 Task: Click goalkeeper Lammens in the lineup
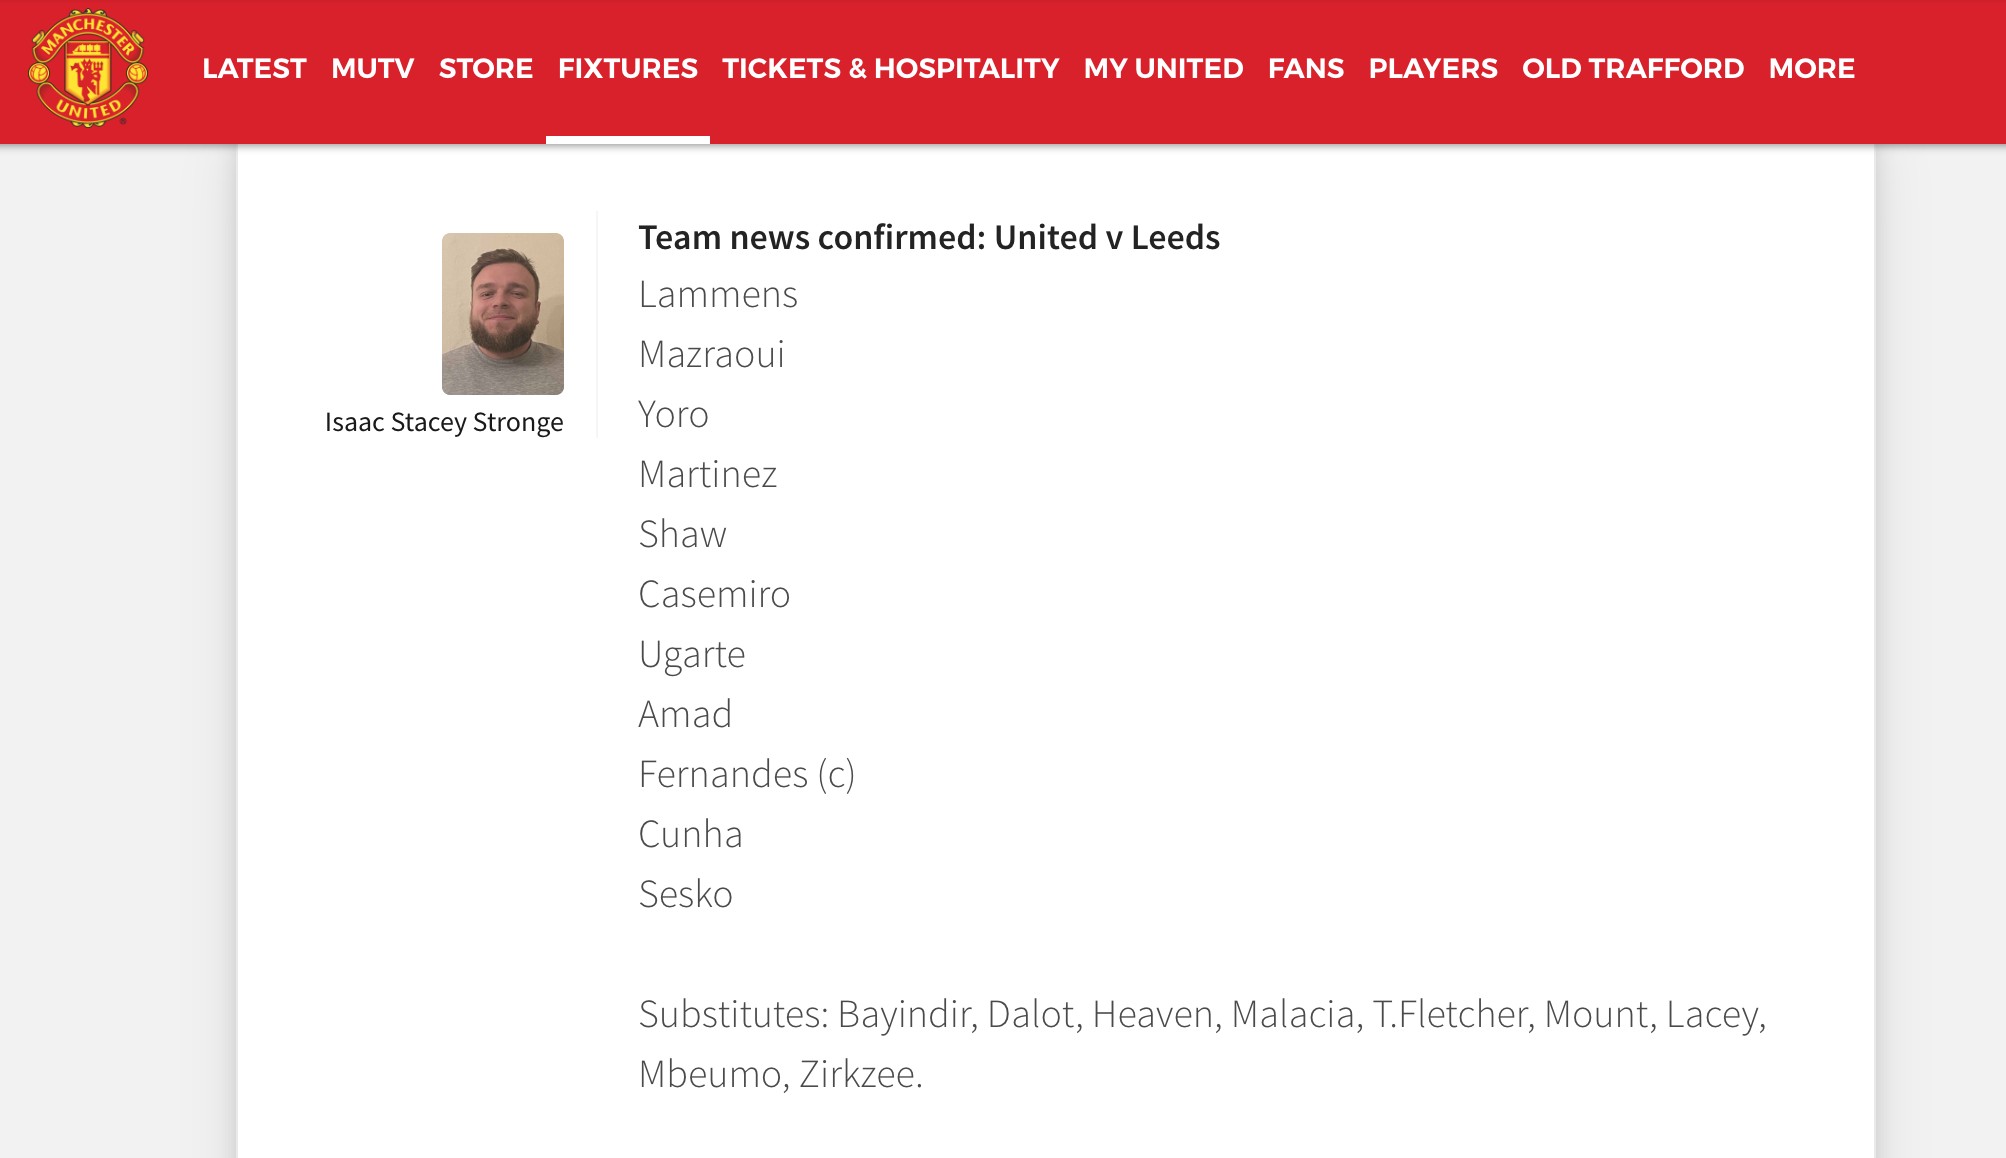click(718, 295)
